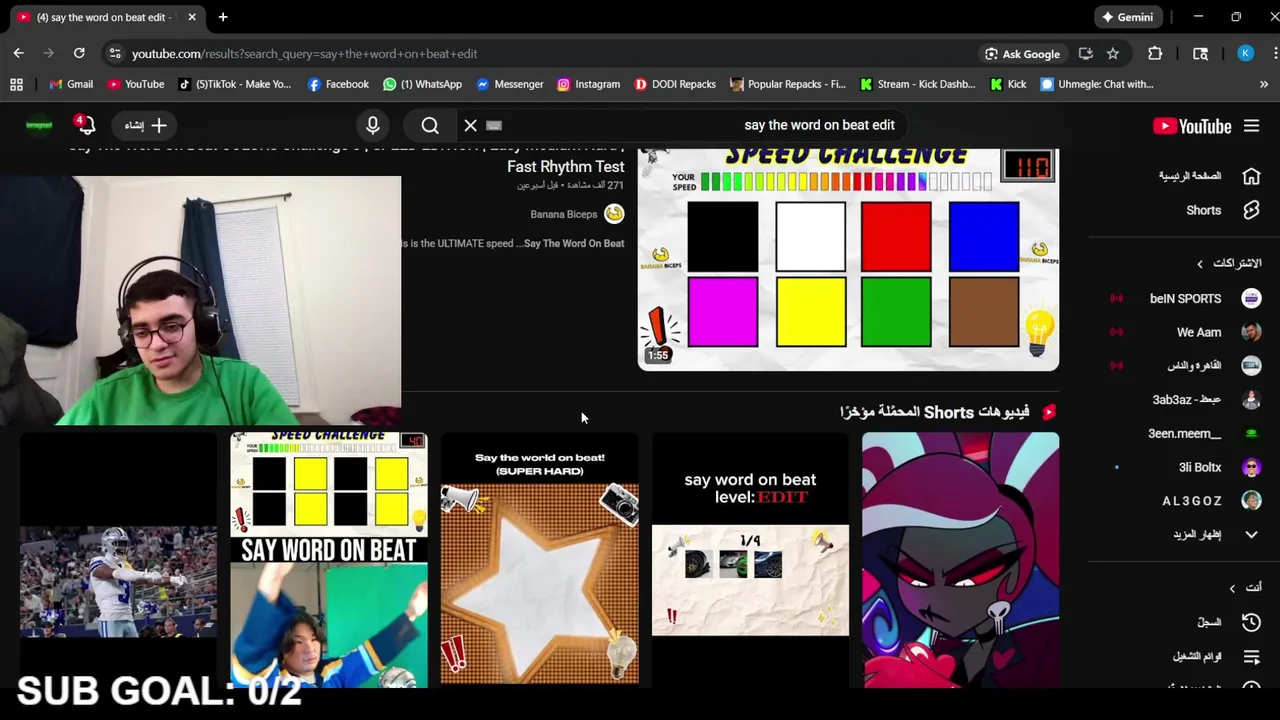
Task: Click the address bar URL
Action: [x=305, y=54]
